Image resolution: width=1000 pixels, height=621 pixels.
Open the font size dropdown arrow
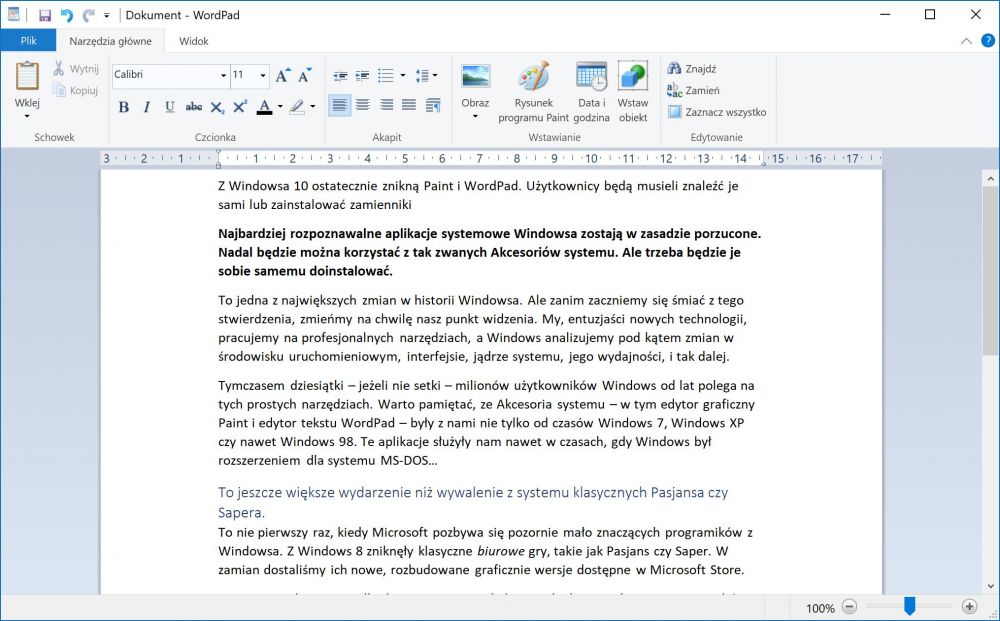[x=262, y=75]
